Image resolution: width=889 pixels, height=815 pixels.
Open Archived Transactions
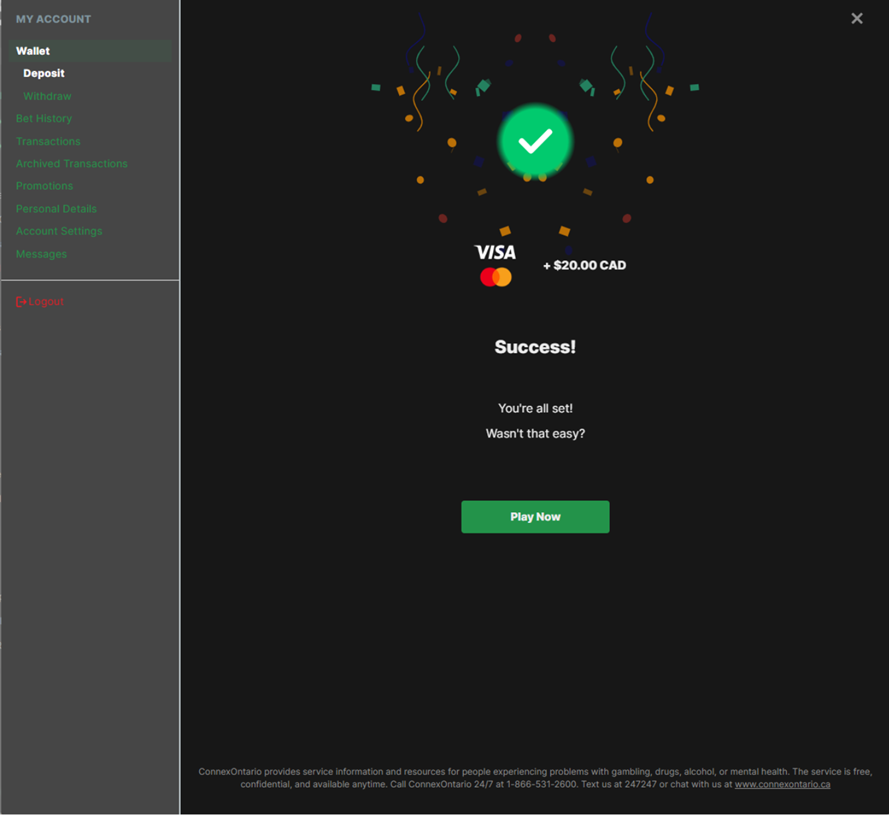coord(71,163)
